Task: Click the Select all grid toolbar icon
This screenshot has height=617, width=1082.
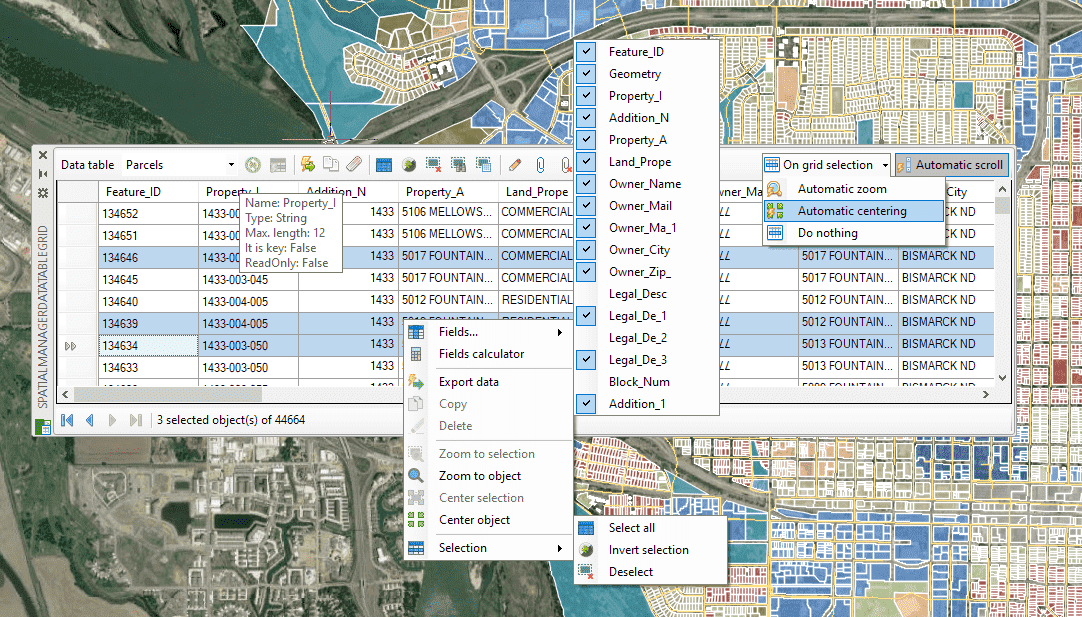Action: point(383,165)
